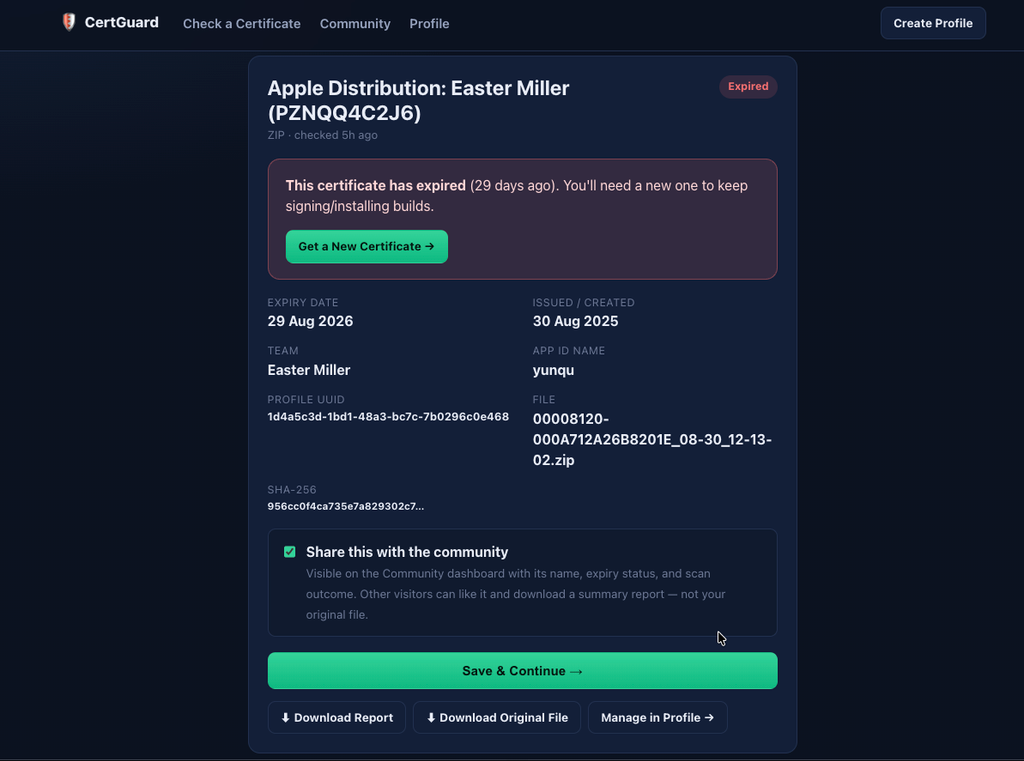Image resolution: width=1024 pixels, height=761 pixels.
Task: Open the Profile nav item
Action: pos(429,24)
